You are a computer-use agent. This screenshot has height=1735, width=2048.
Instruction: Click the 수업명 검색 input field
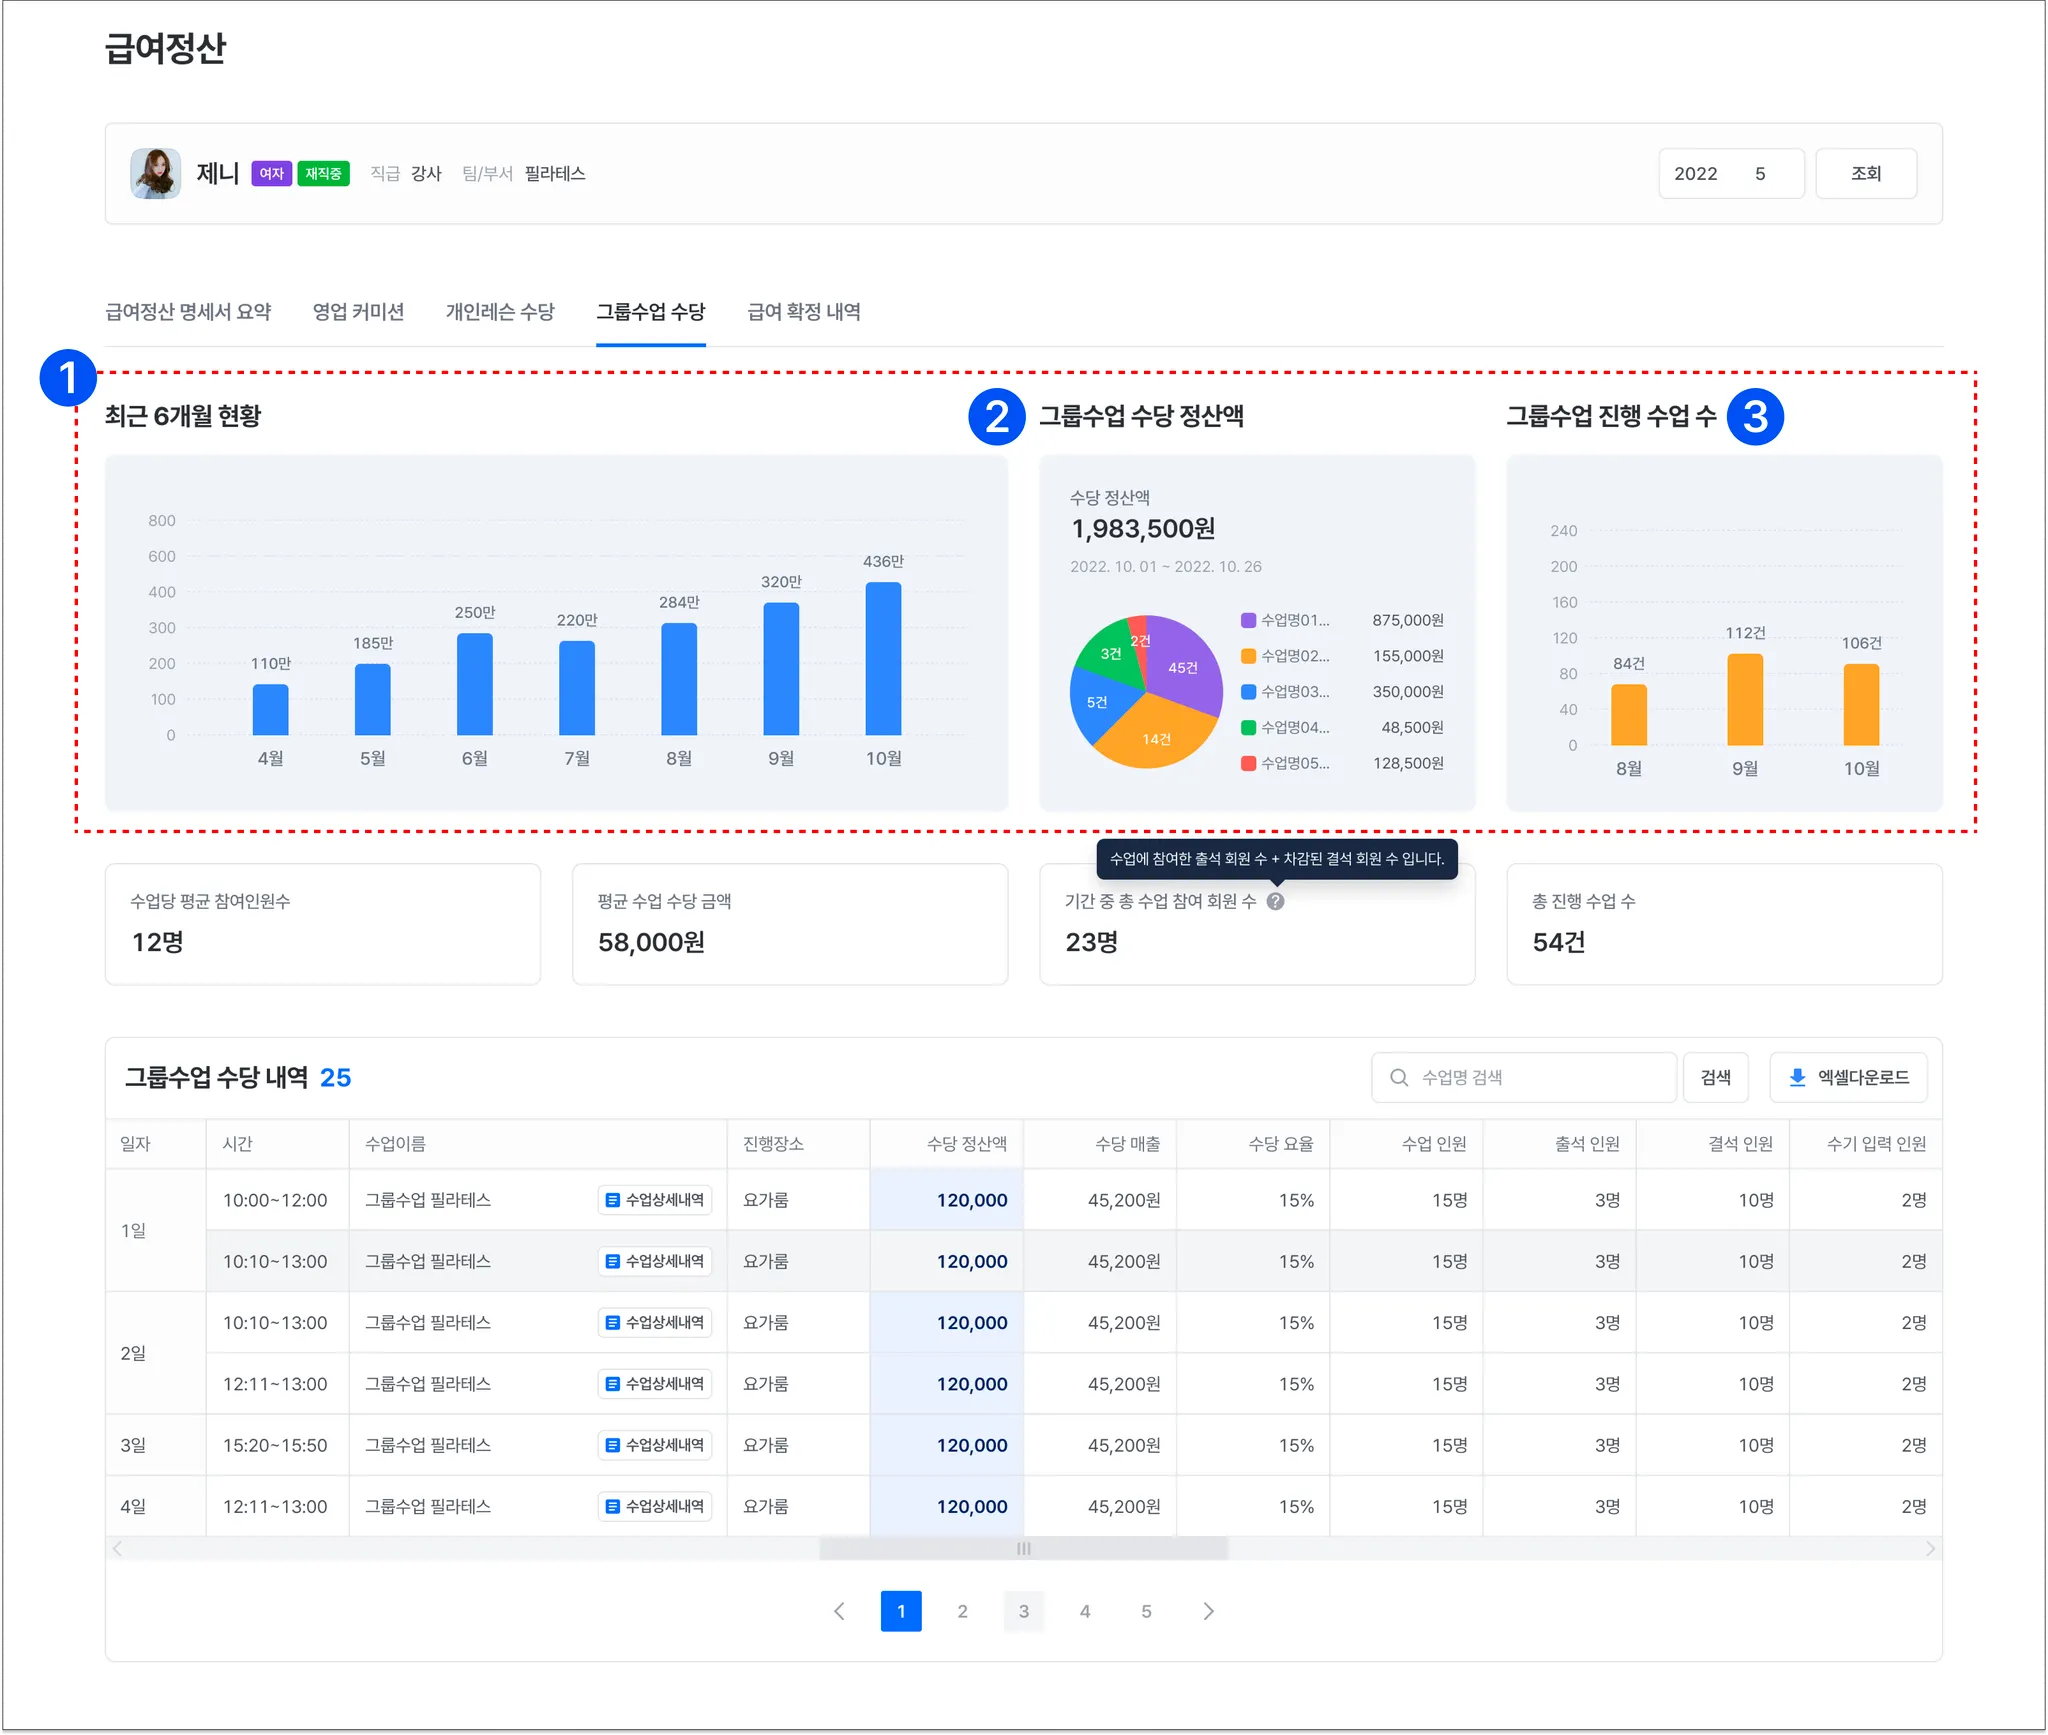[1540, 1077]
